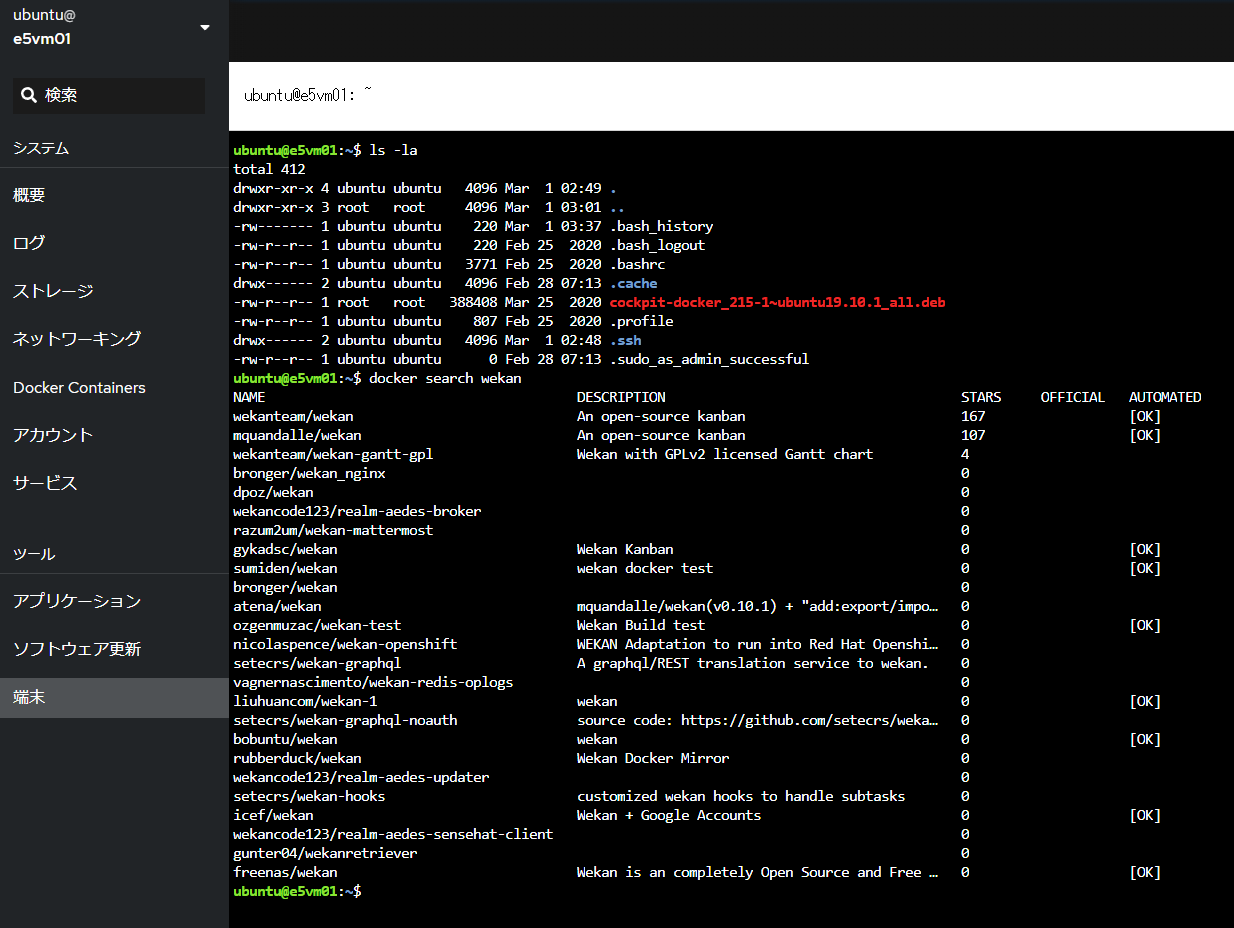Click the freenas/wekan entry
Viewport: 1234px width, 928px height.
coord(285,872)
